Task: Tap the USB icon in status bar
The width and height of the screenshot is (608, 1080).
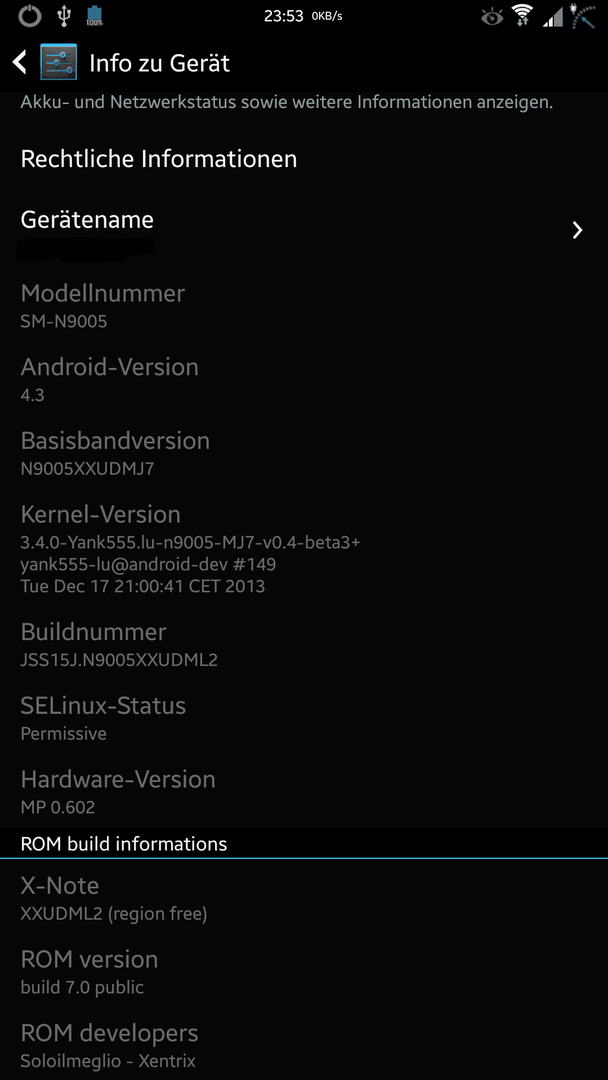Action: pos(64,16)
